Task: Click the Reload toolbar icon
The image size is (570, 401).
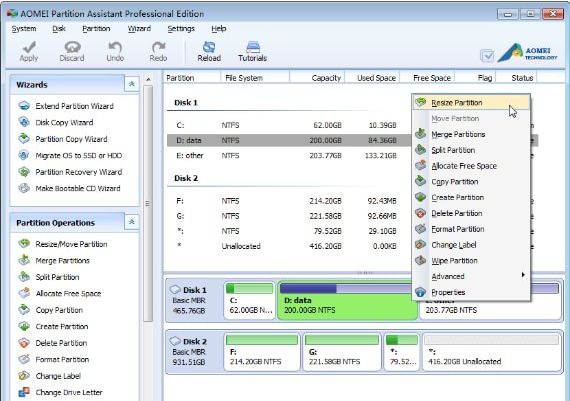Action: [209, 51]
